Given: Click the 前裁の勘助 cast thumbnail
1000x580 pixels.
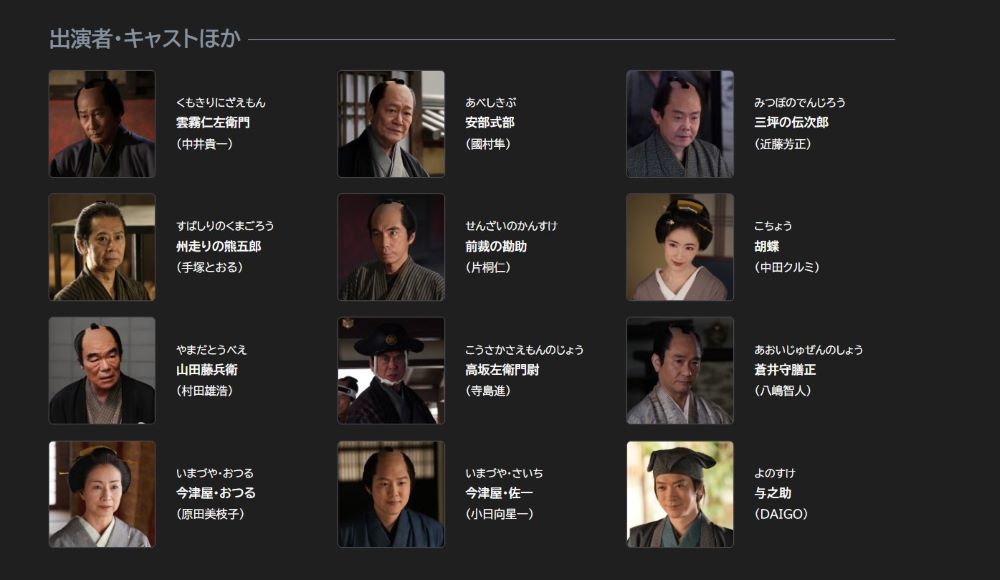Looking at the screenshot, I should coord(391,247).
